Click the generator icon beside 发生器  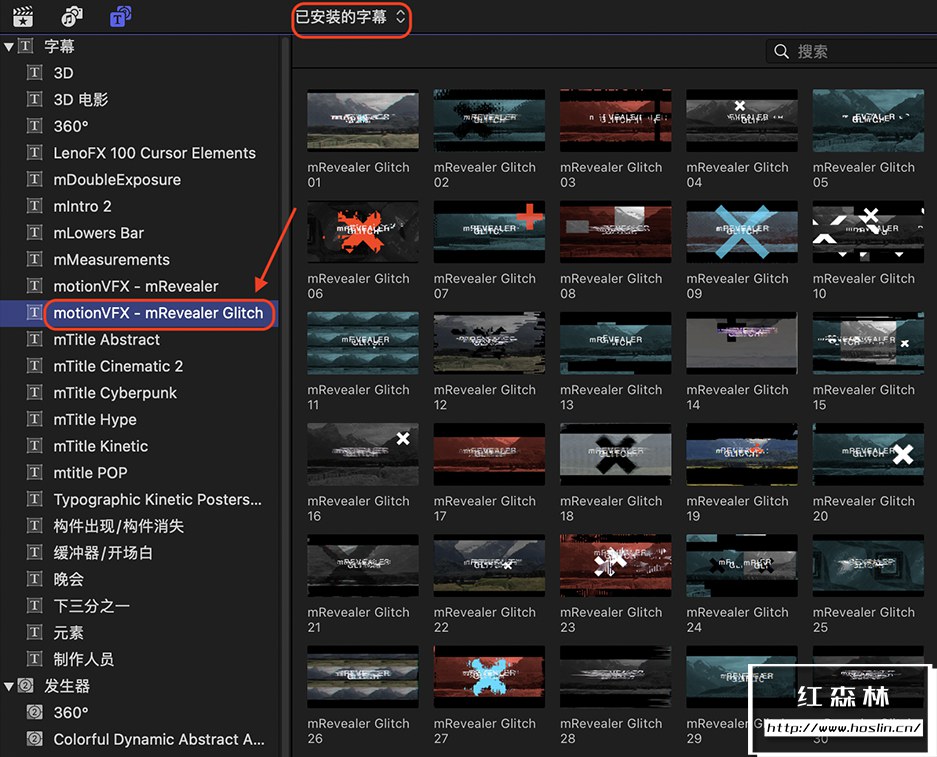[x=25, y=685]
